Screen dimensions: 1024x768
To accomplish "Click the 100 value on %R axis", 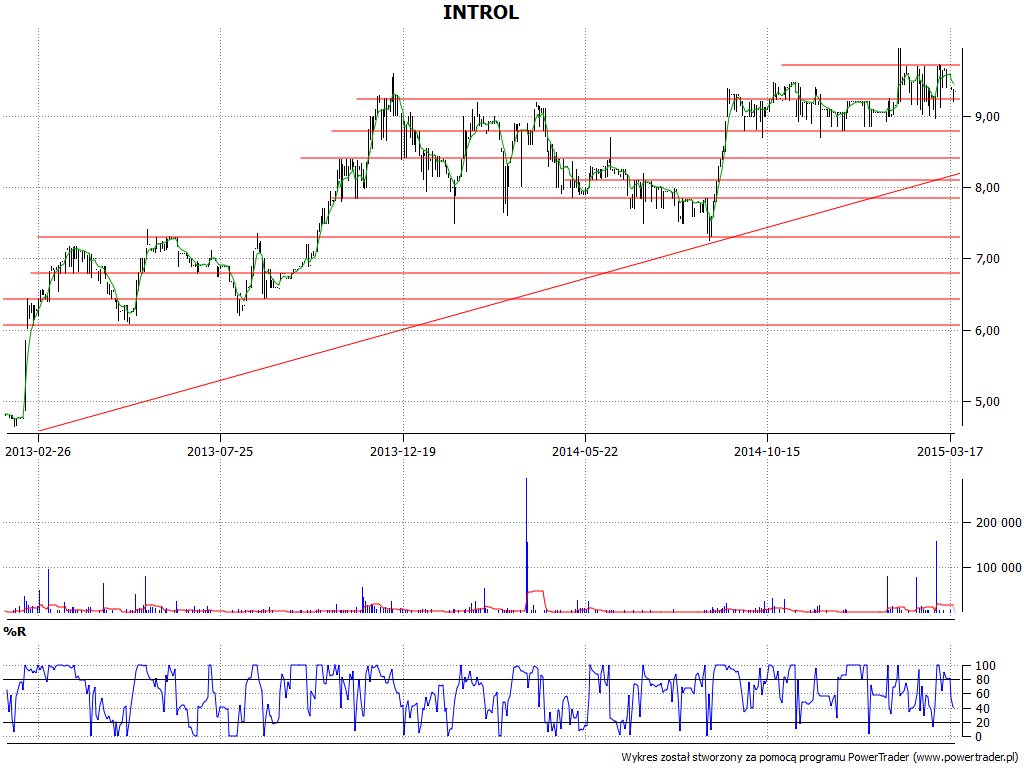I will pyautogui.click(x=985, y=666).
